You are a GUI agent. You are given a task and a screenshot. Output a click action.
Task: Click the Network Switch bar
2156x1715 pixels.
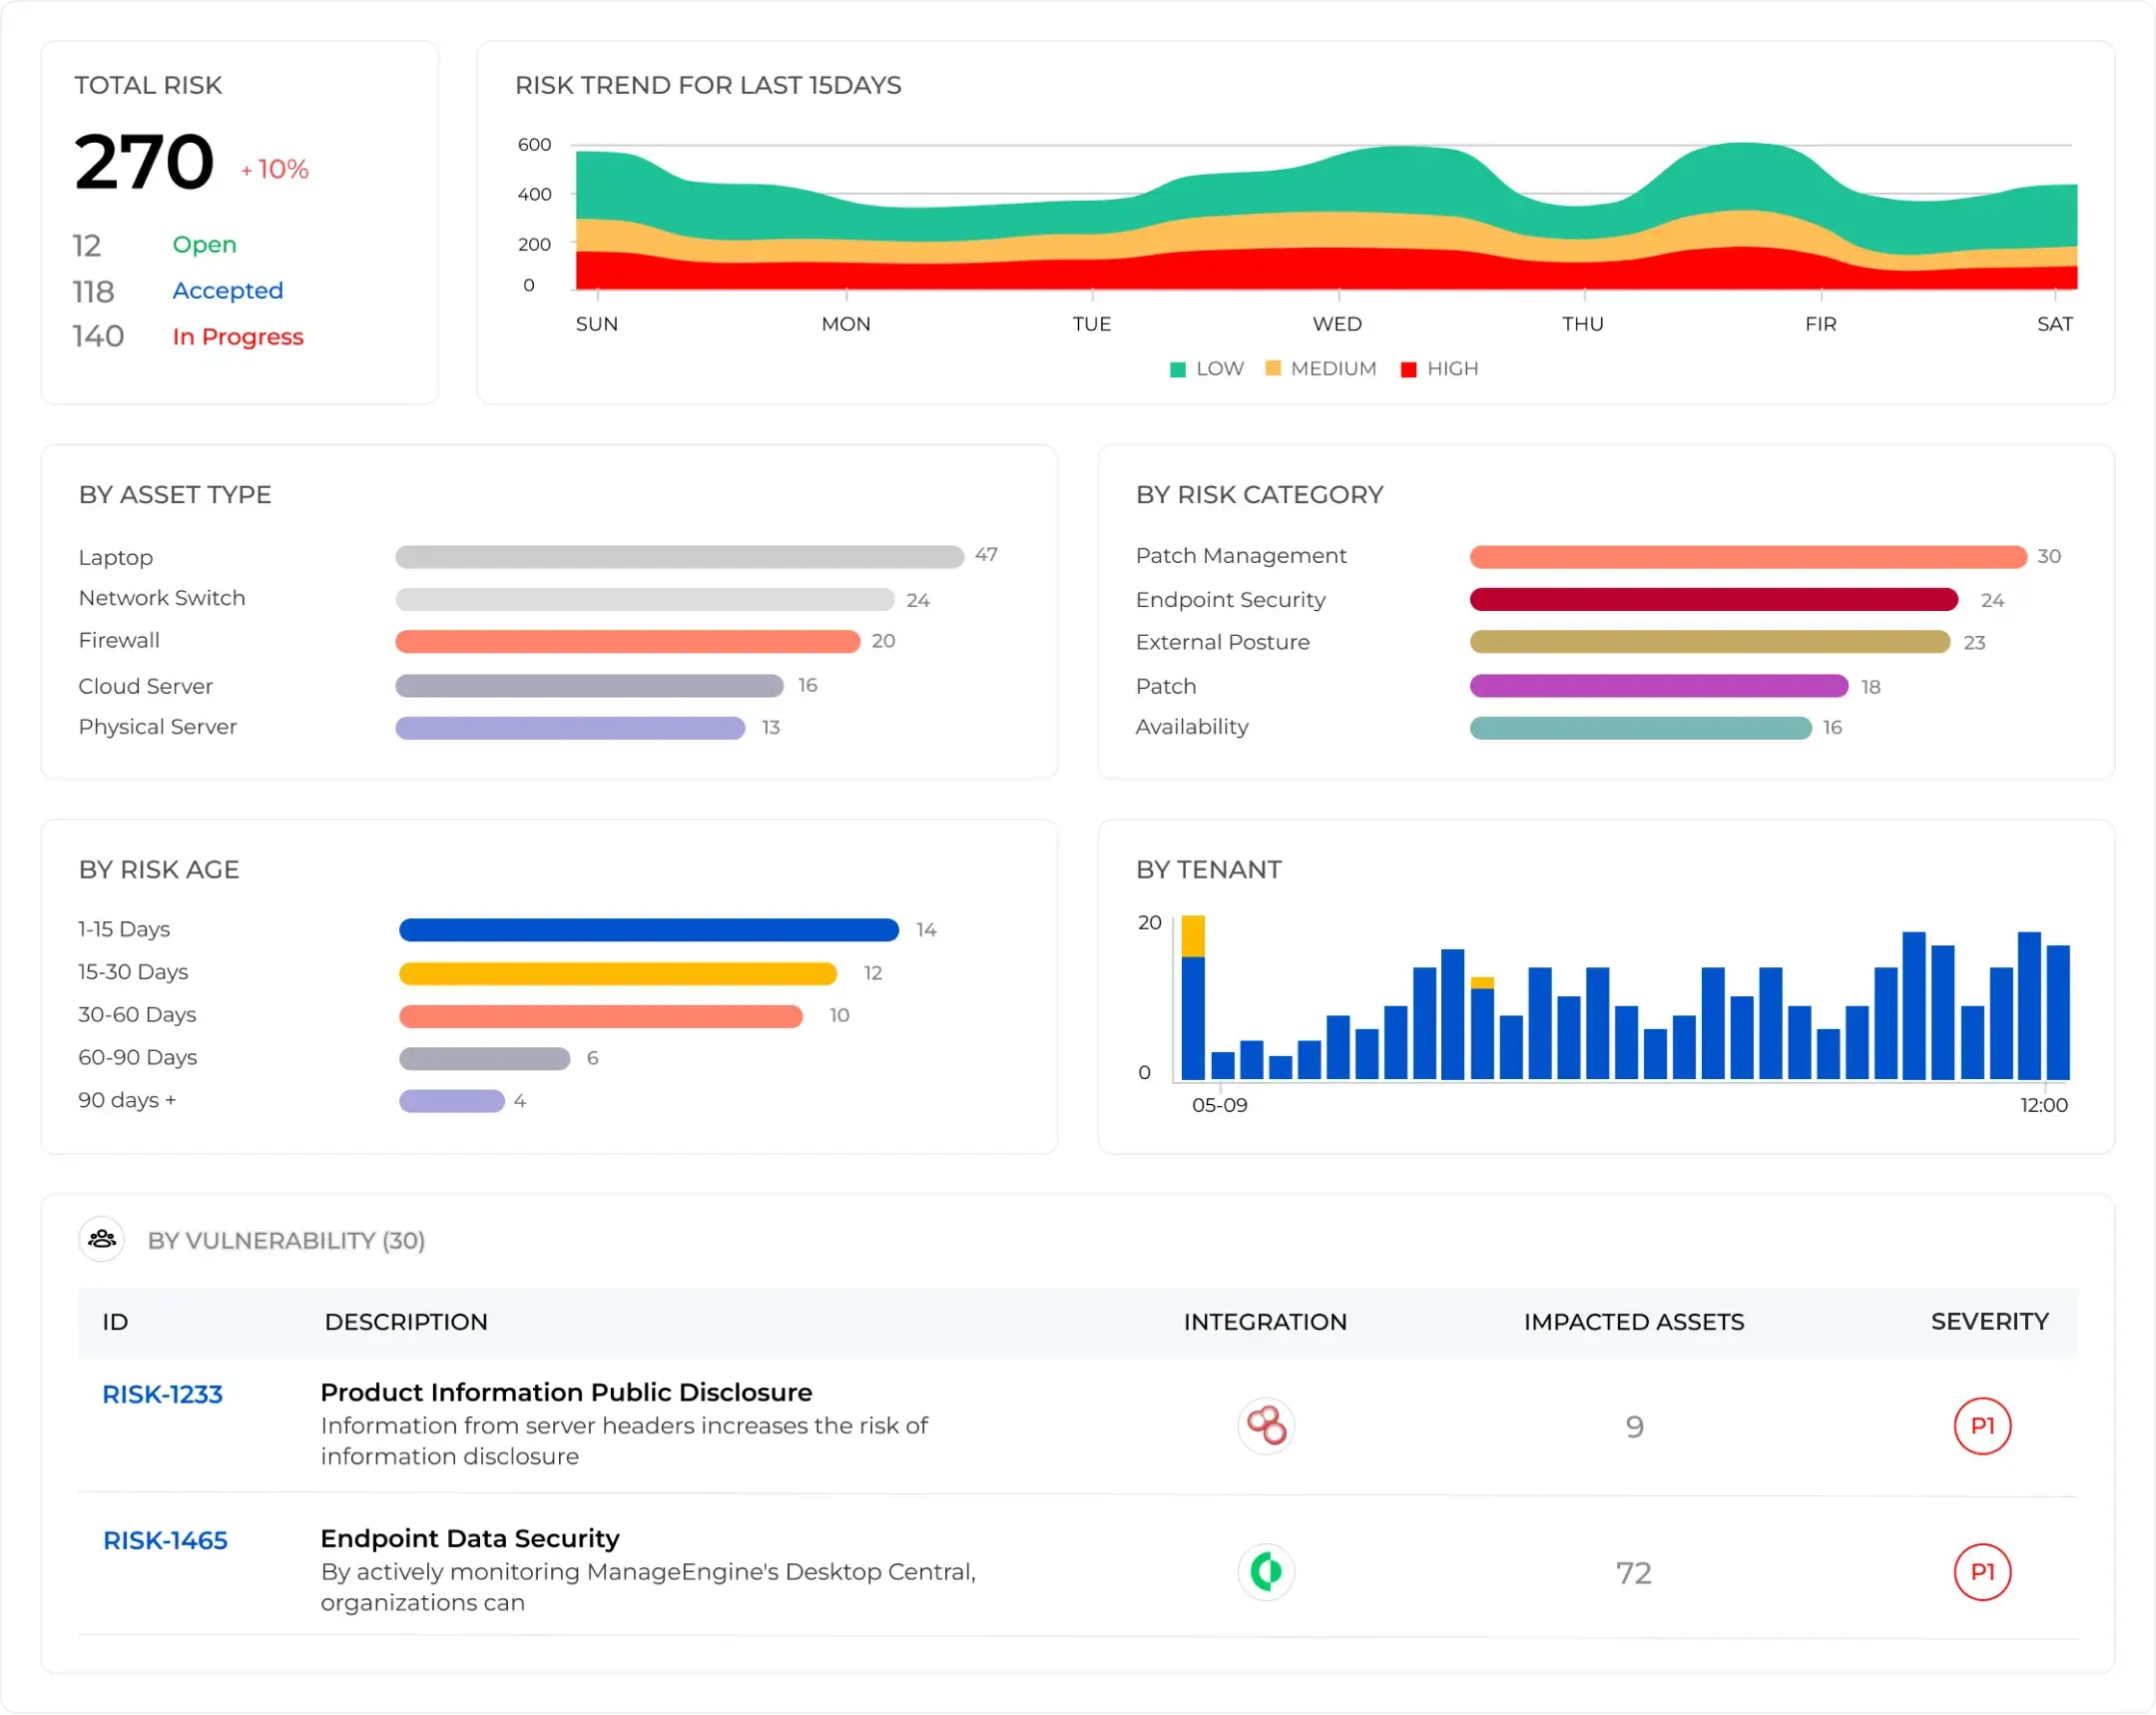click(644, 599)
